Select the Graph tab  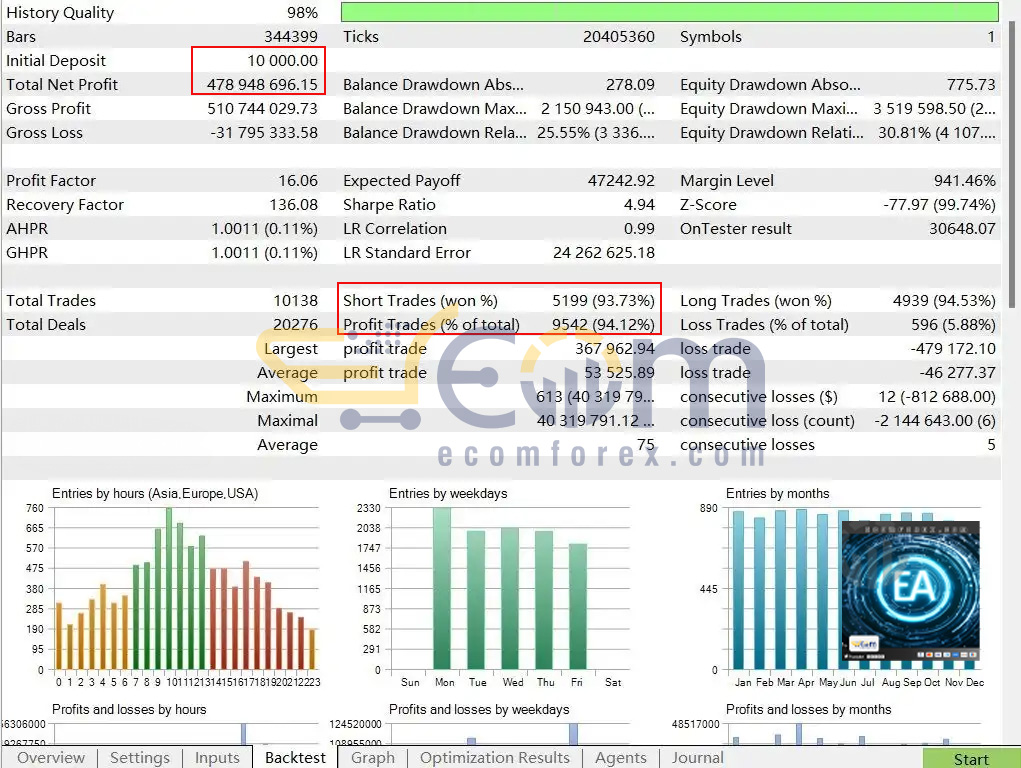pyautogui.click(x=373, y=758)
